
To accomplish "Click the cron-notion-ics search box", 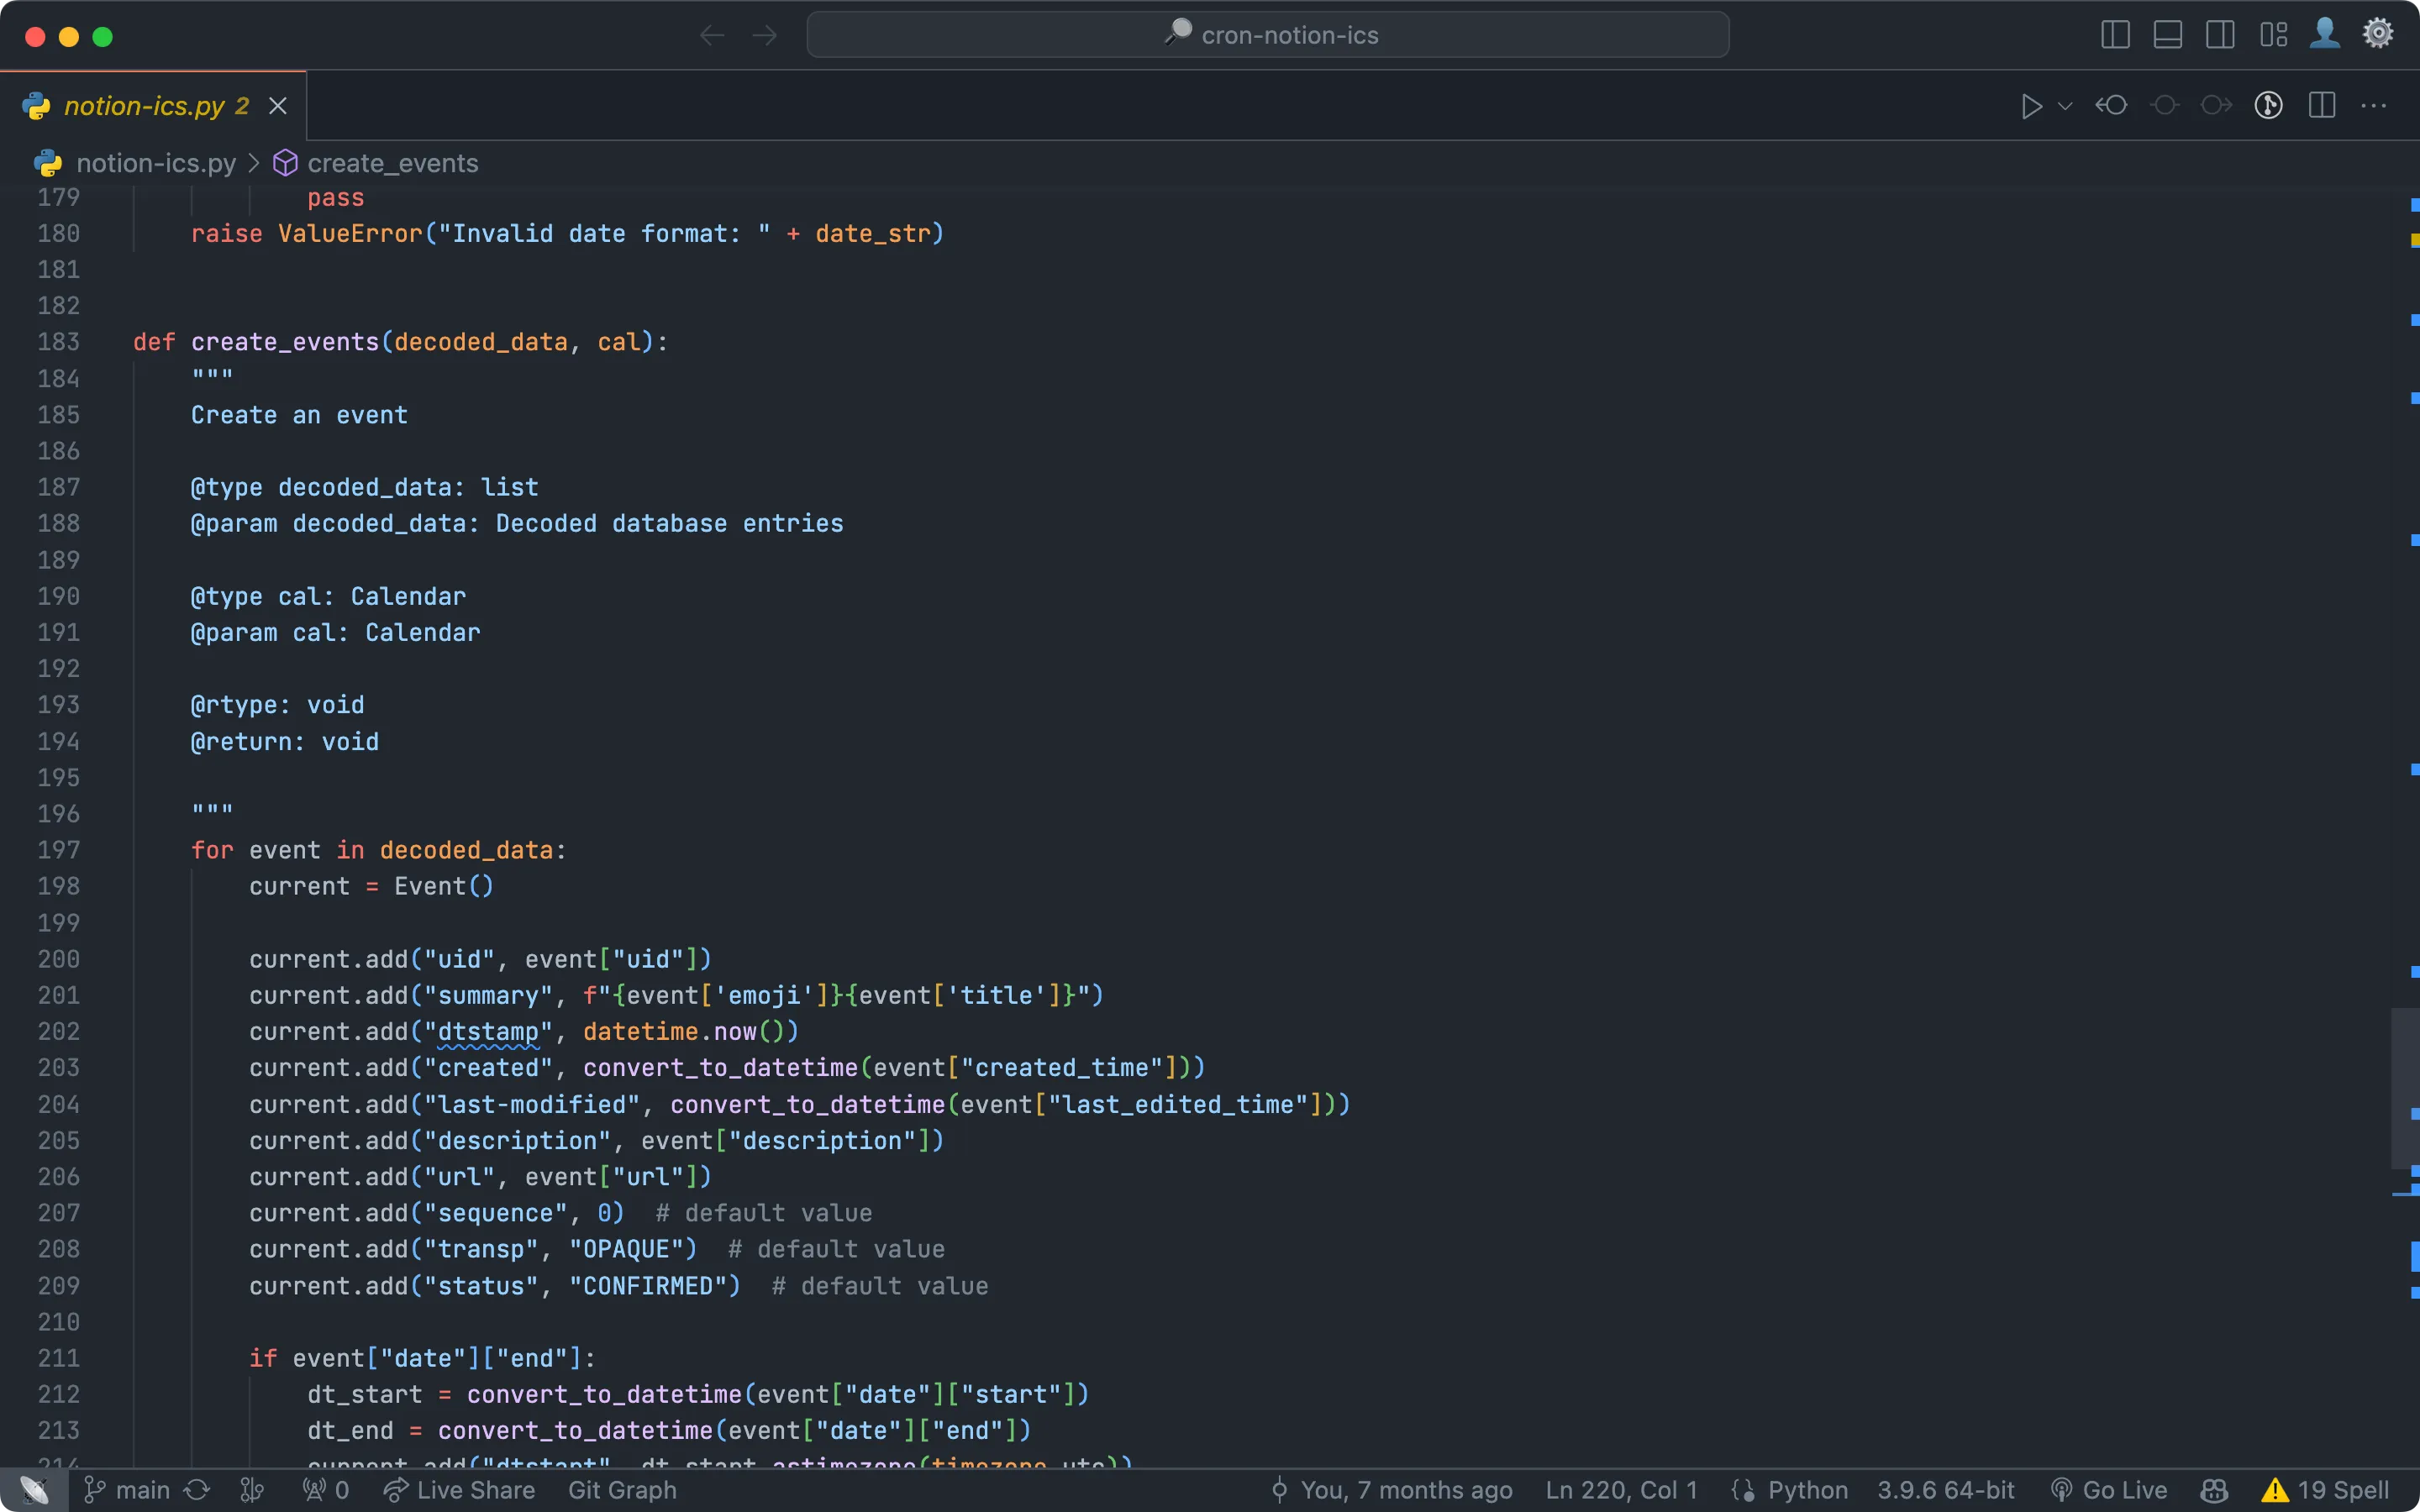I will pos(1268,35).
